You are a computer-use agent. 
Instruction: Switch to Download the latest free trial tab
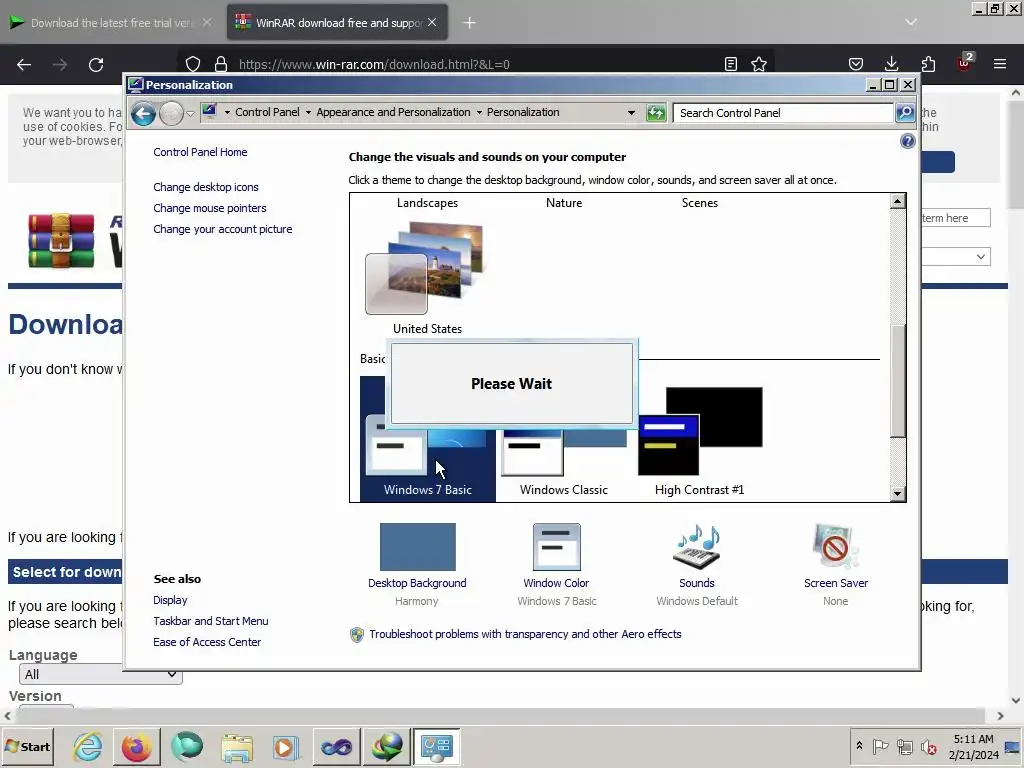[x=111, y=23]
